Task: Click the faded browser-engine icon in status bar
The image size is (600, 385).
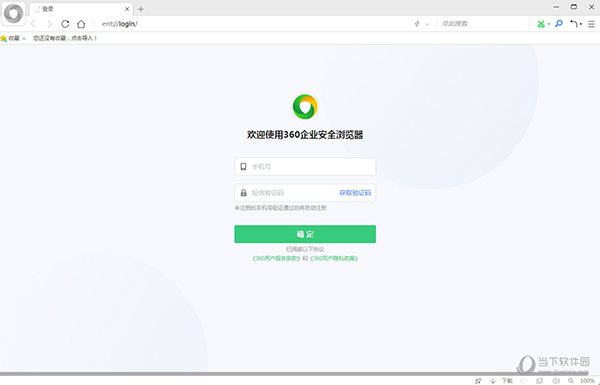Action: pyautogui.click(x=524, y=381)
